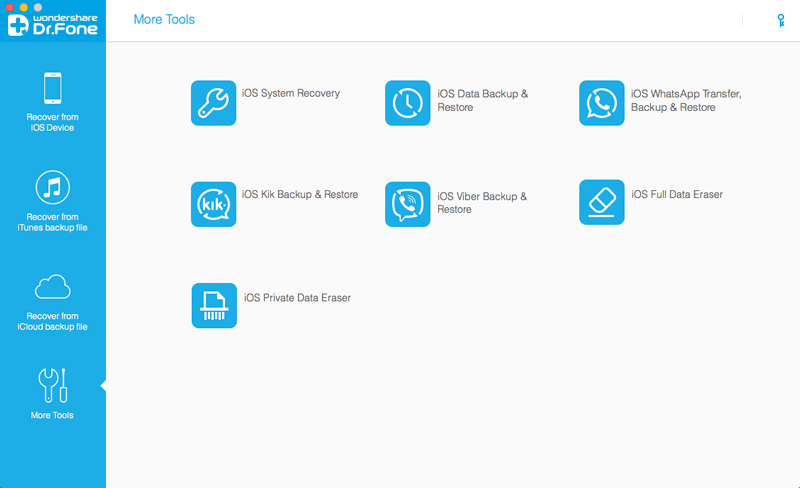The image size is (800, 488).
Task: Click the key registration icon in header
Action: coord(781,20)
